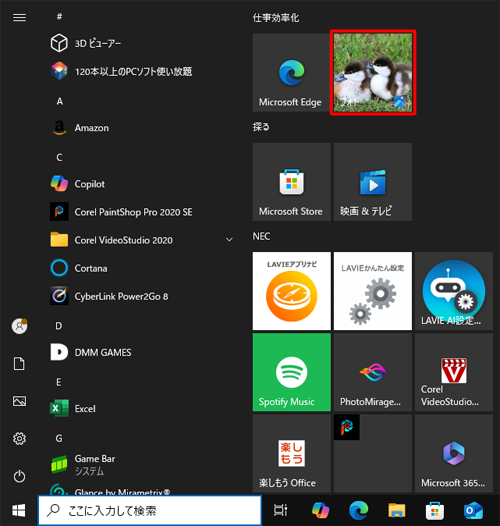Image resolution: width=500 pixels, height=526 pixels.
Task: Expand the Corel VideoStudio 2020 folder chevron
Action: click(229, 240)
